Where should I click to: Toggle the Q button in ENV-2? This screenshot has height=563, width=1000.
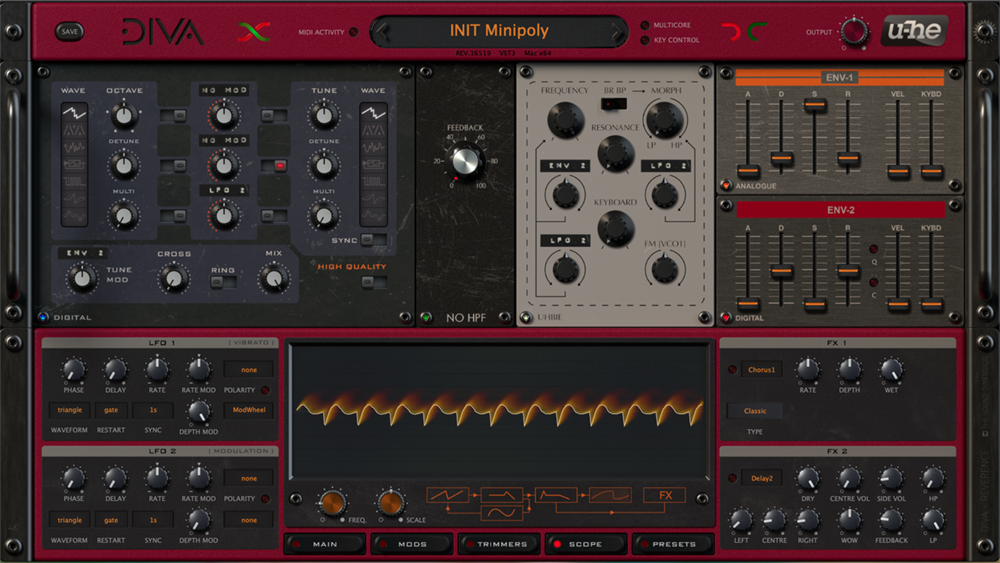(874, 249)
